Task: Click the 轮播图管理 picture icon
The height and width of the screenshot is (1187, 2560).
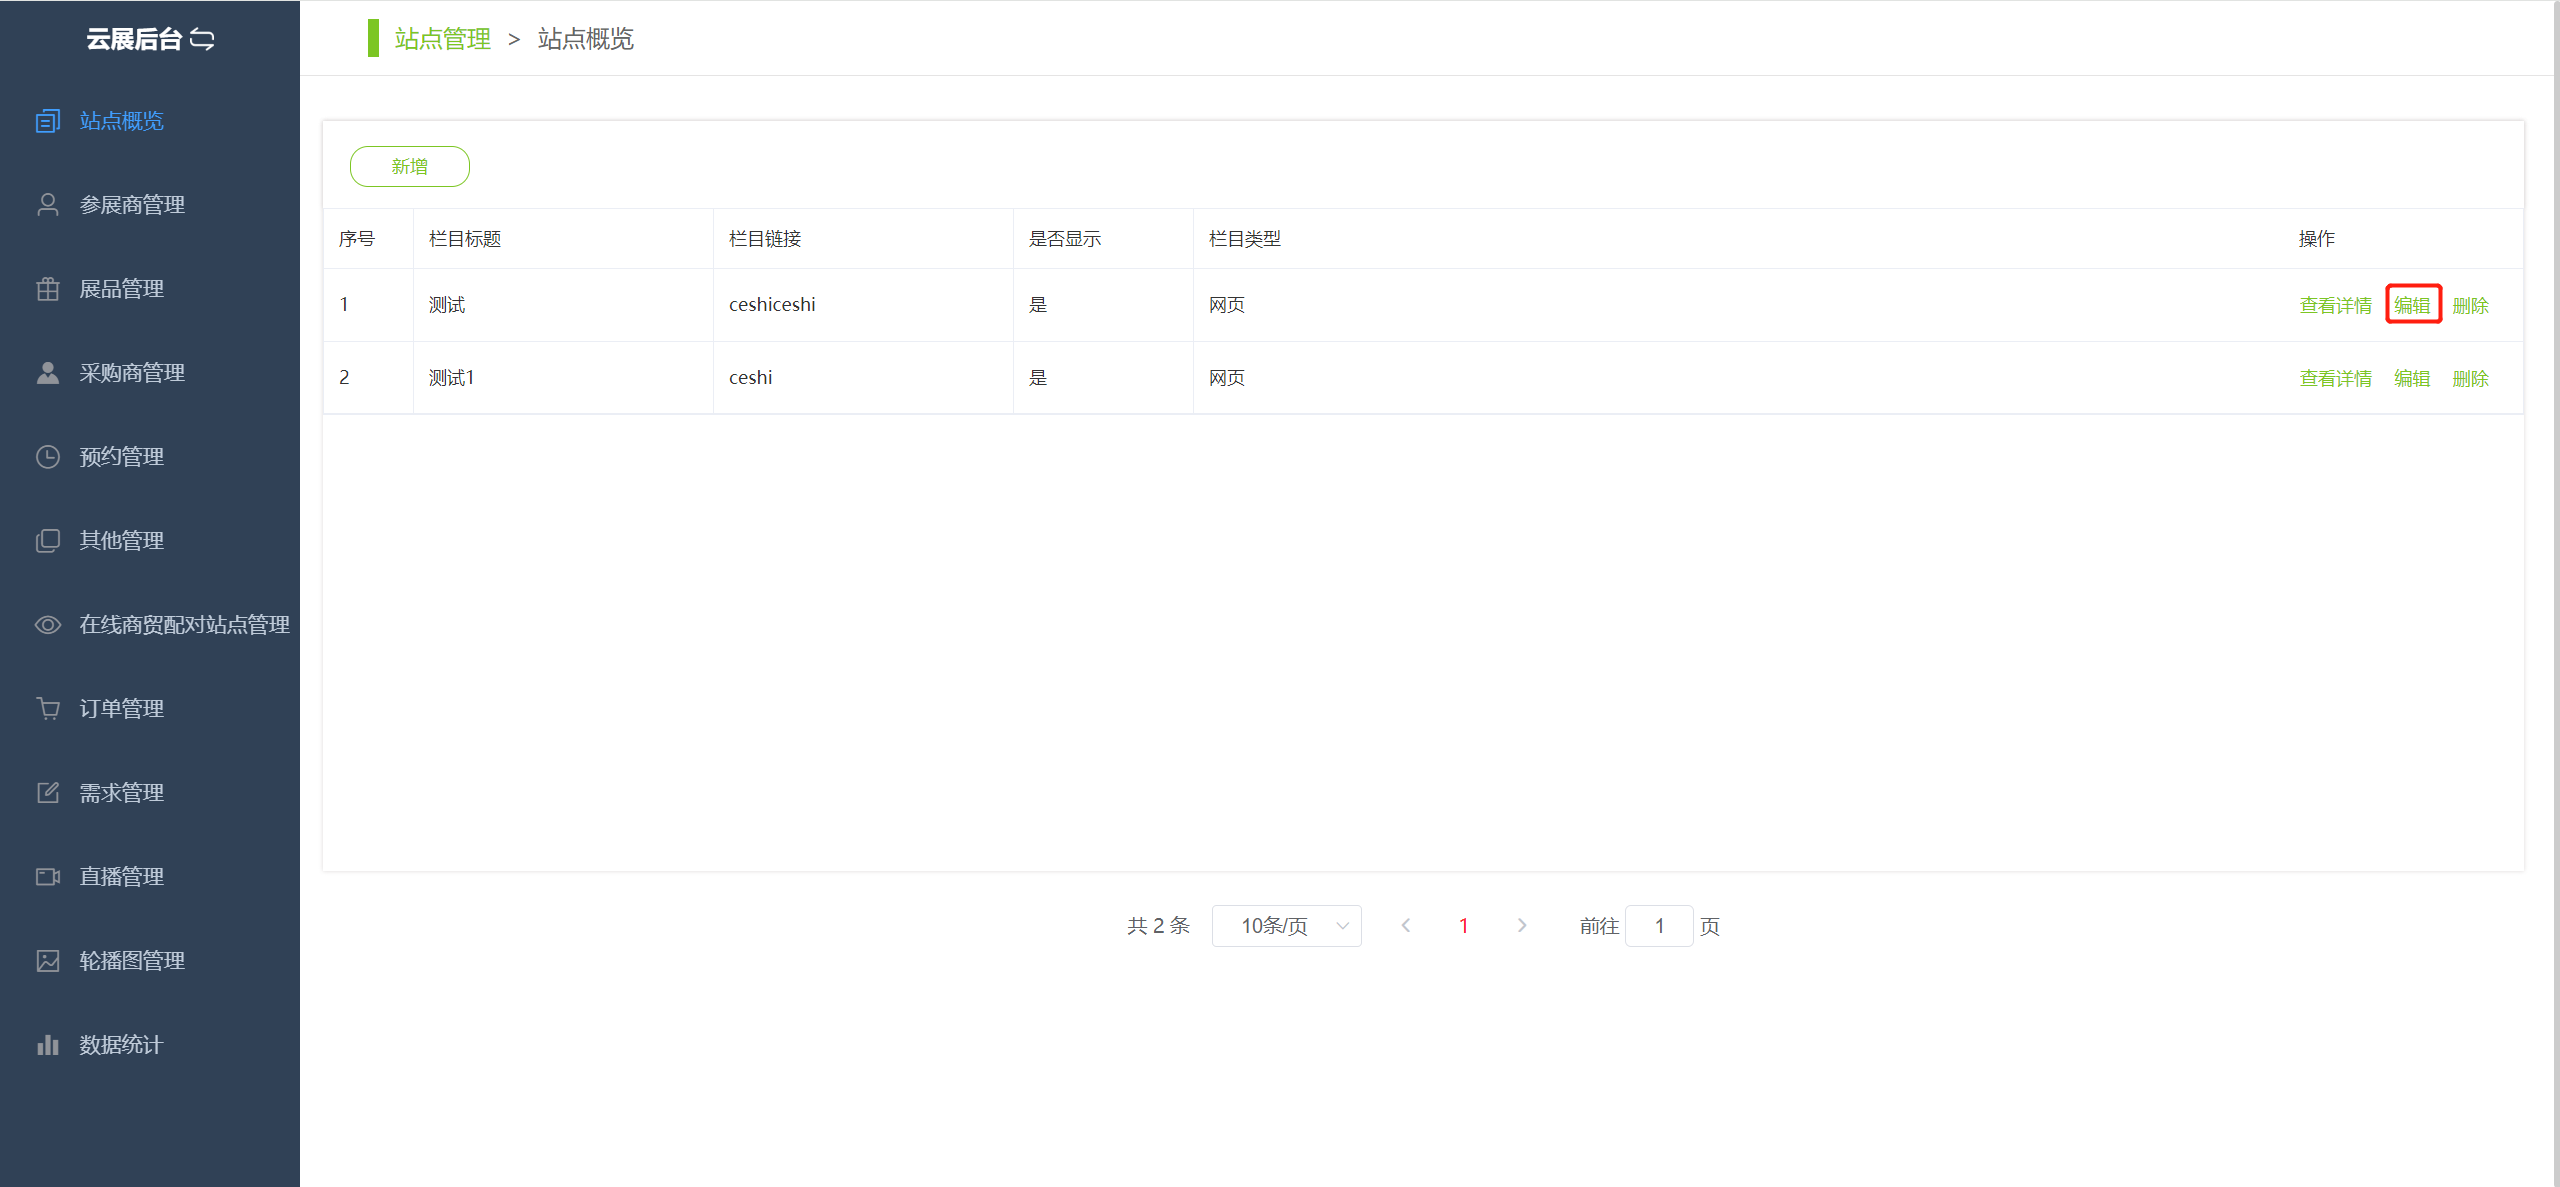Action: tap(48, 961)
